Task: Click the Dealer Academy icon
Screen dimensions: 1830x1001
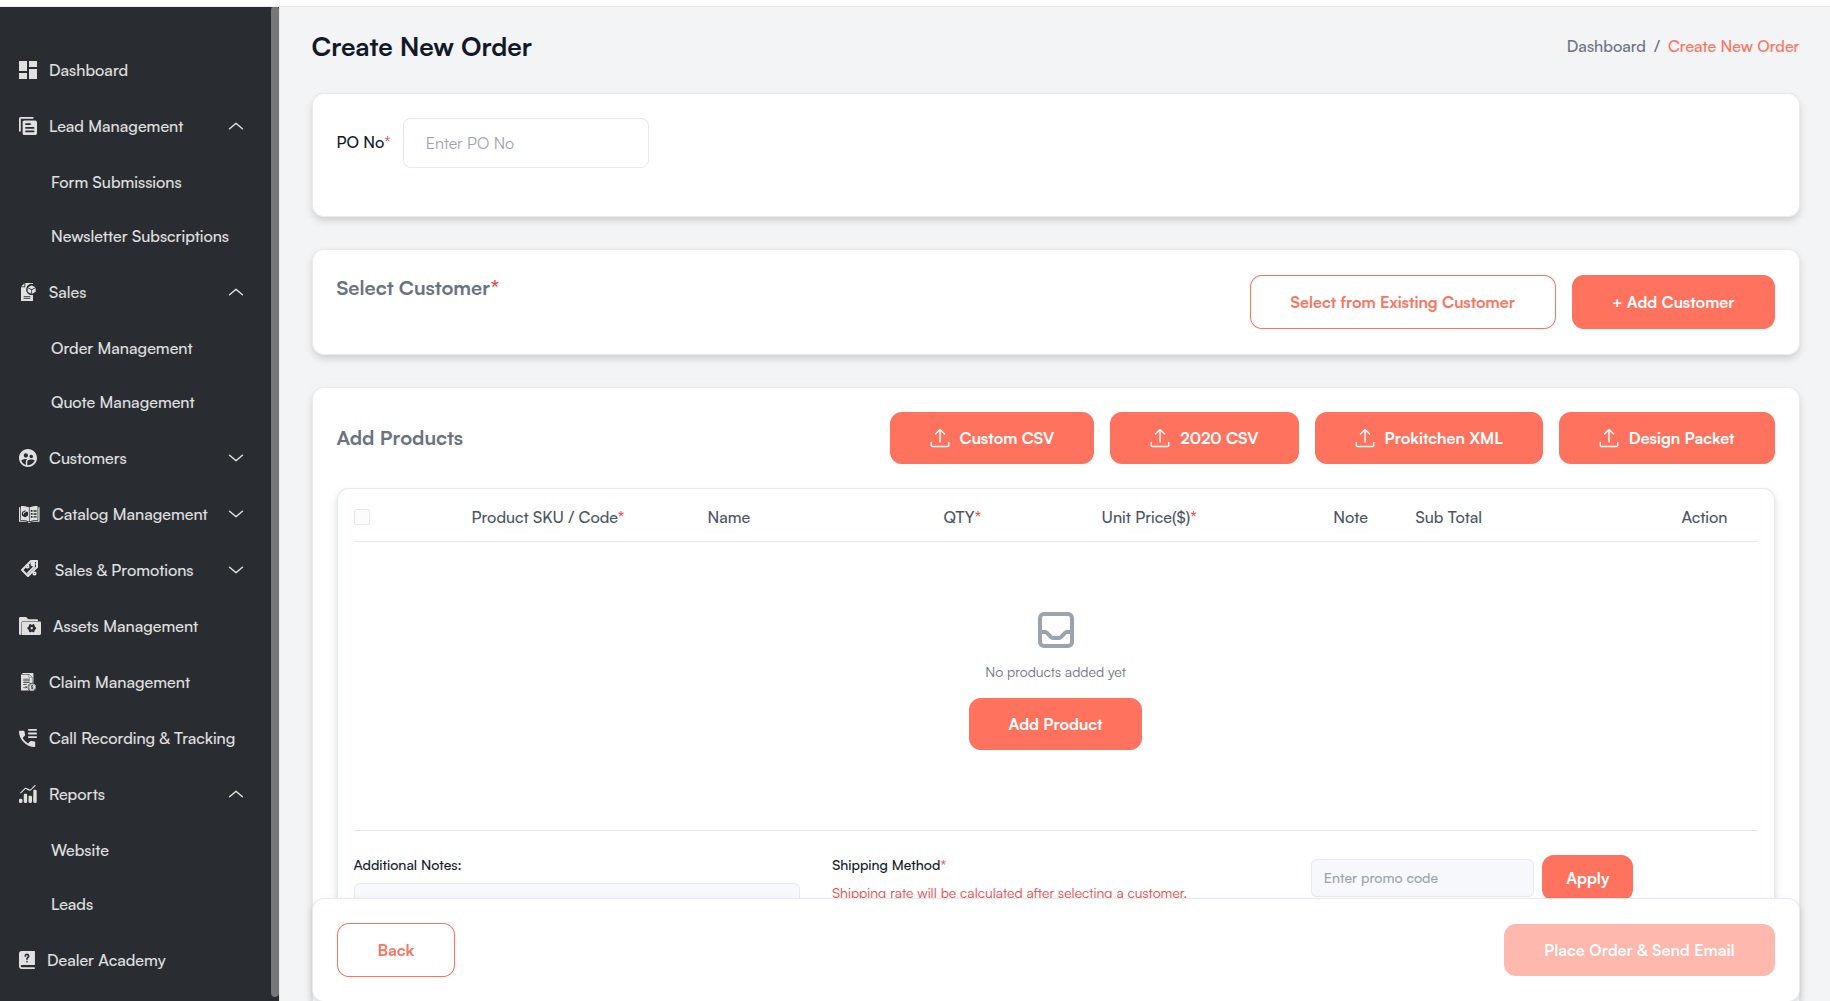Action: [x=27, y=960]
